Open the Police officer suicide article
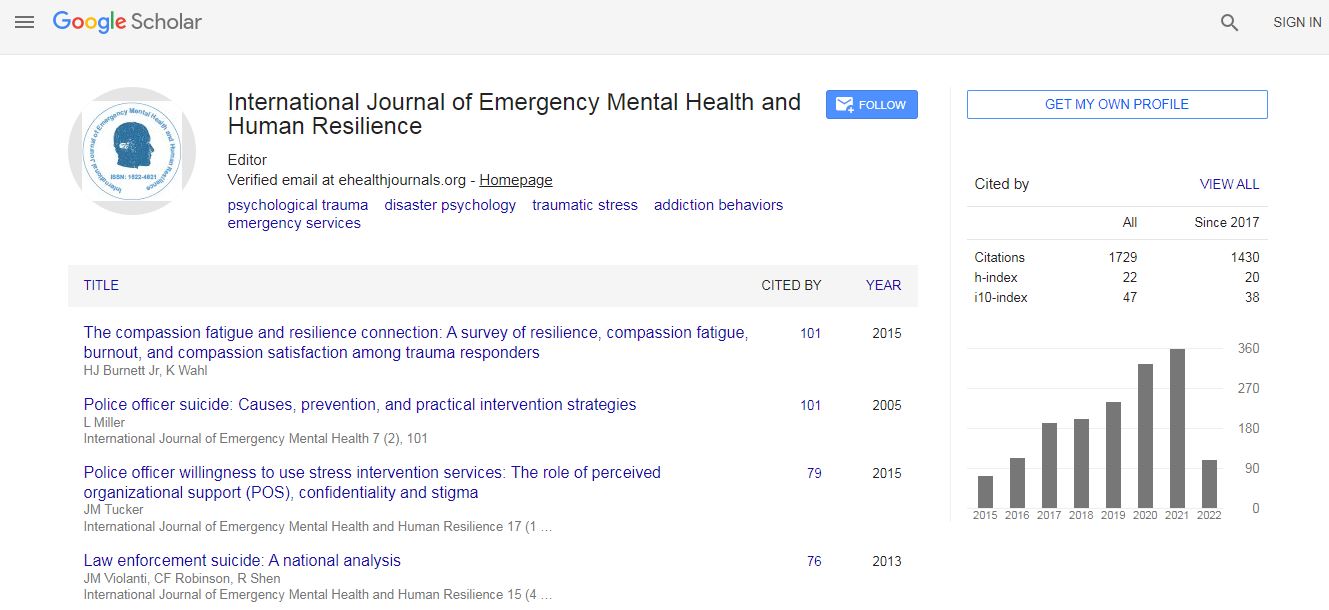 point(360,405)
